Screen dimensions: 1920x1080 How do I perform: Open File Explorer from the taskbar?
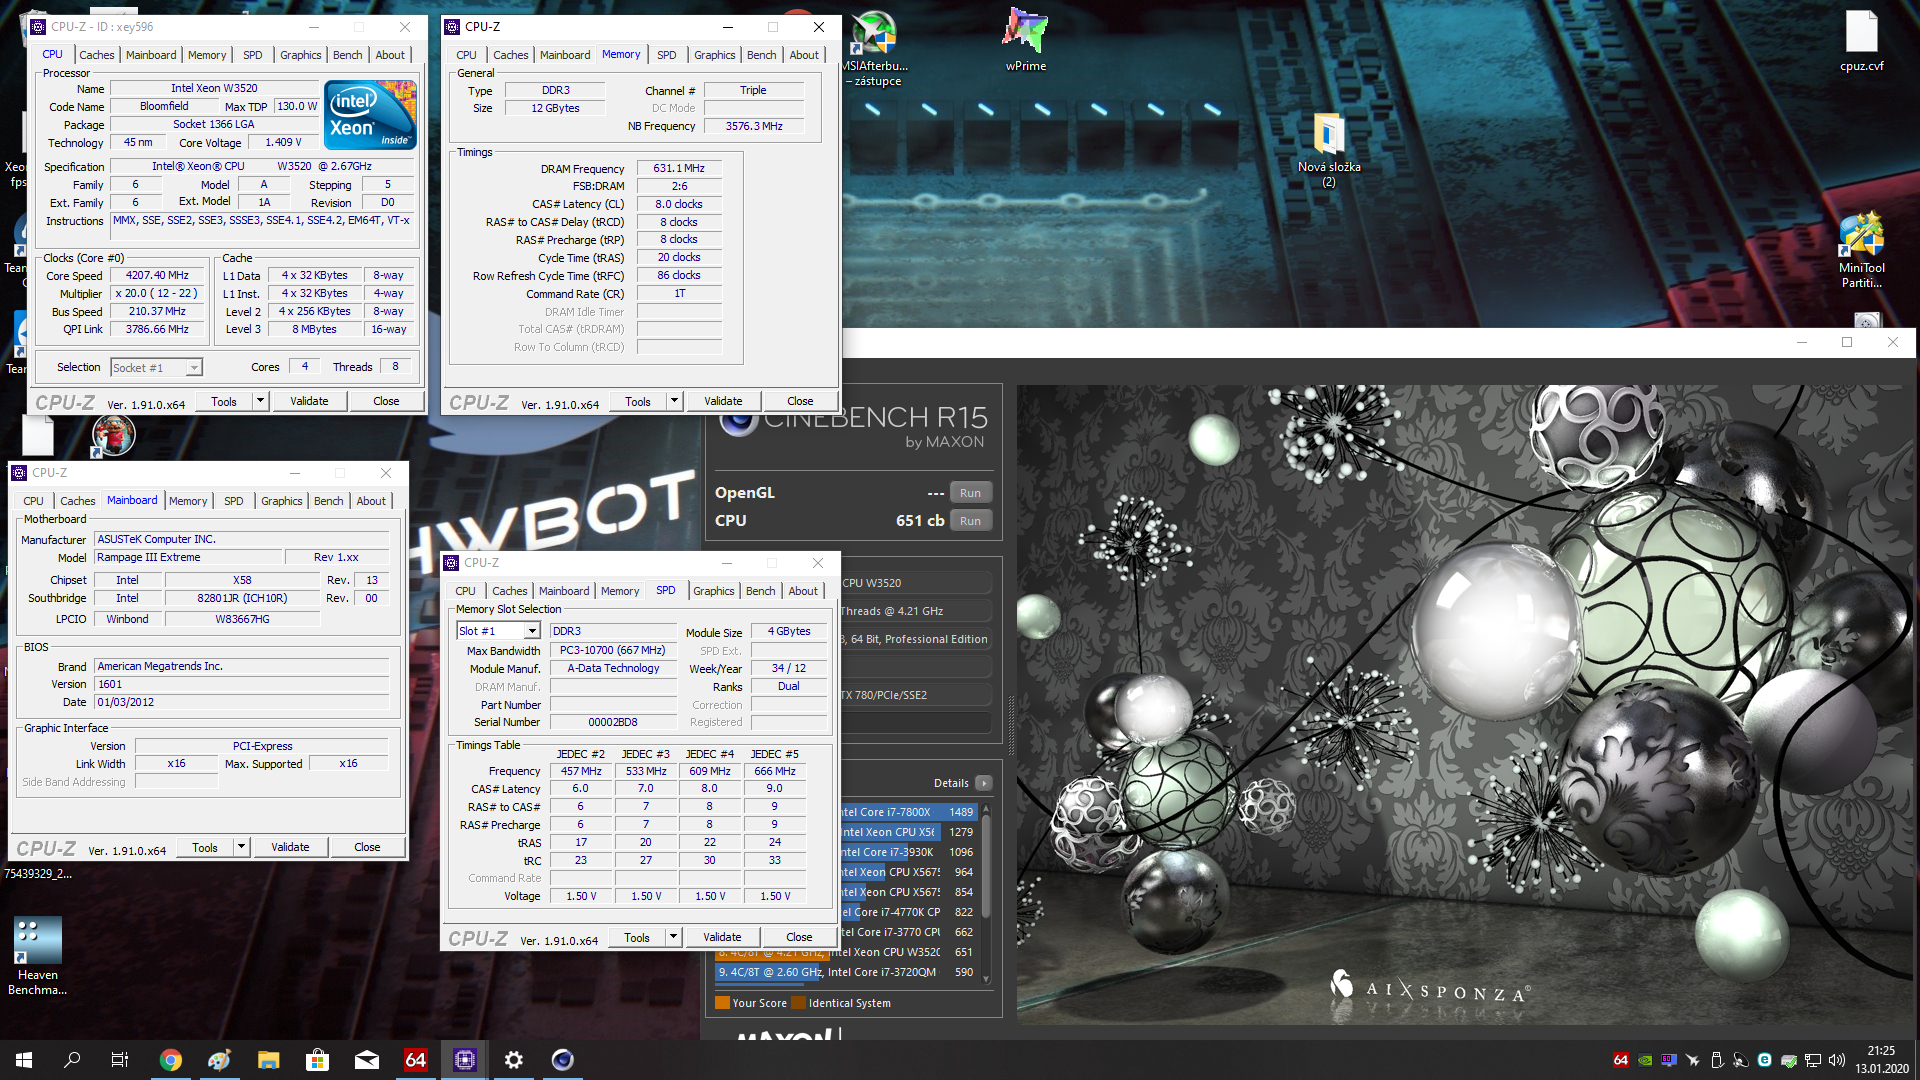pos(268,1060)
